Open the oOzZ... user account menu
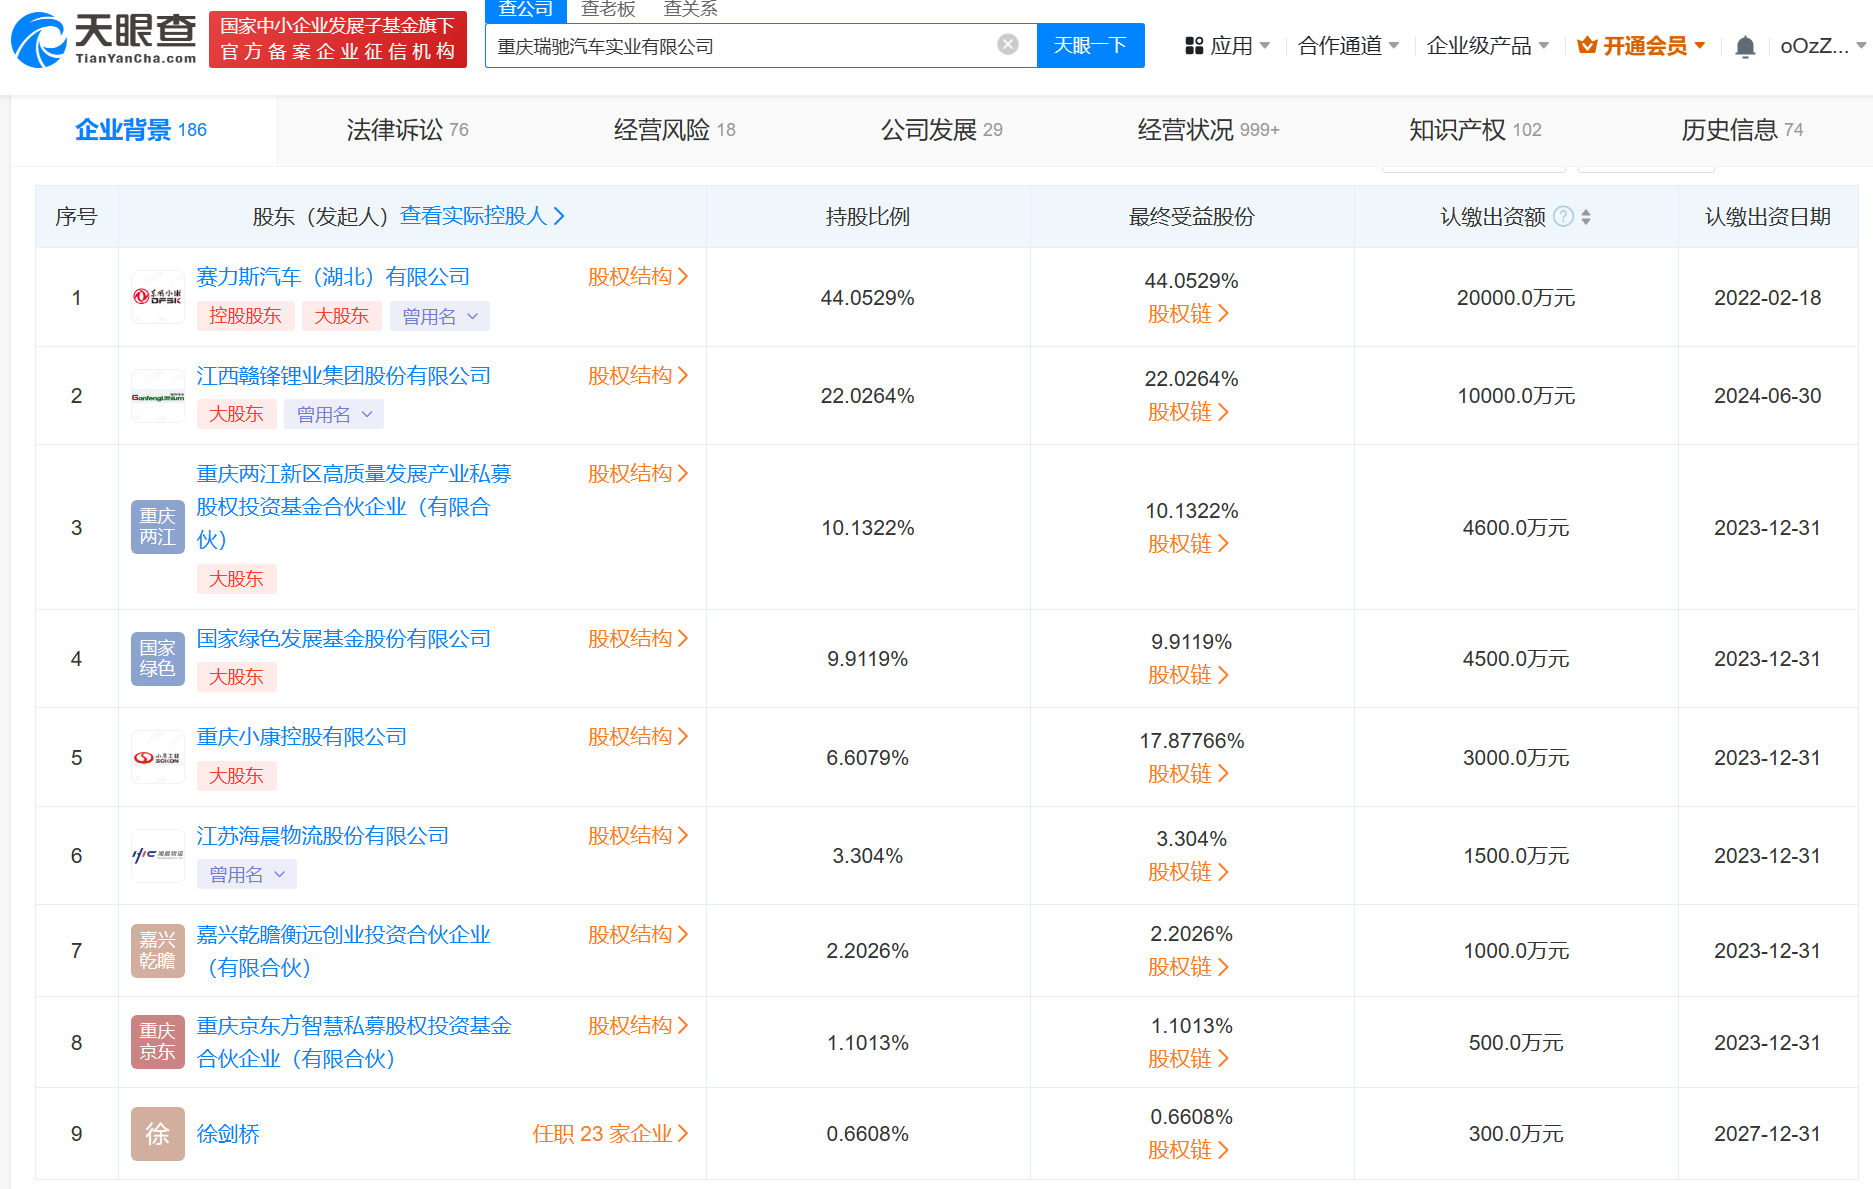 point(1823,46)
